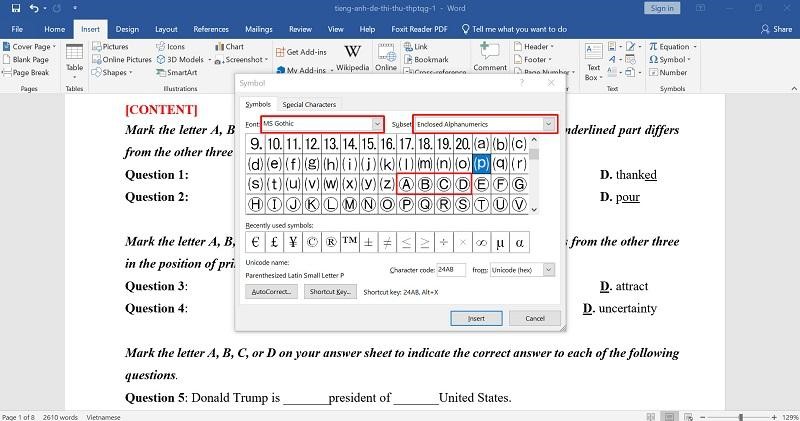Expand the Shapes dropdown arrow
Viewport: 800px width, 421px height.
tap(130, 72)
